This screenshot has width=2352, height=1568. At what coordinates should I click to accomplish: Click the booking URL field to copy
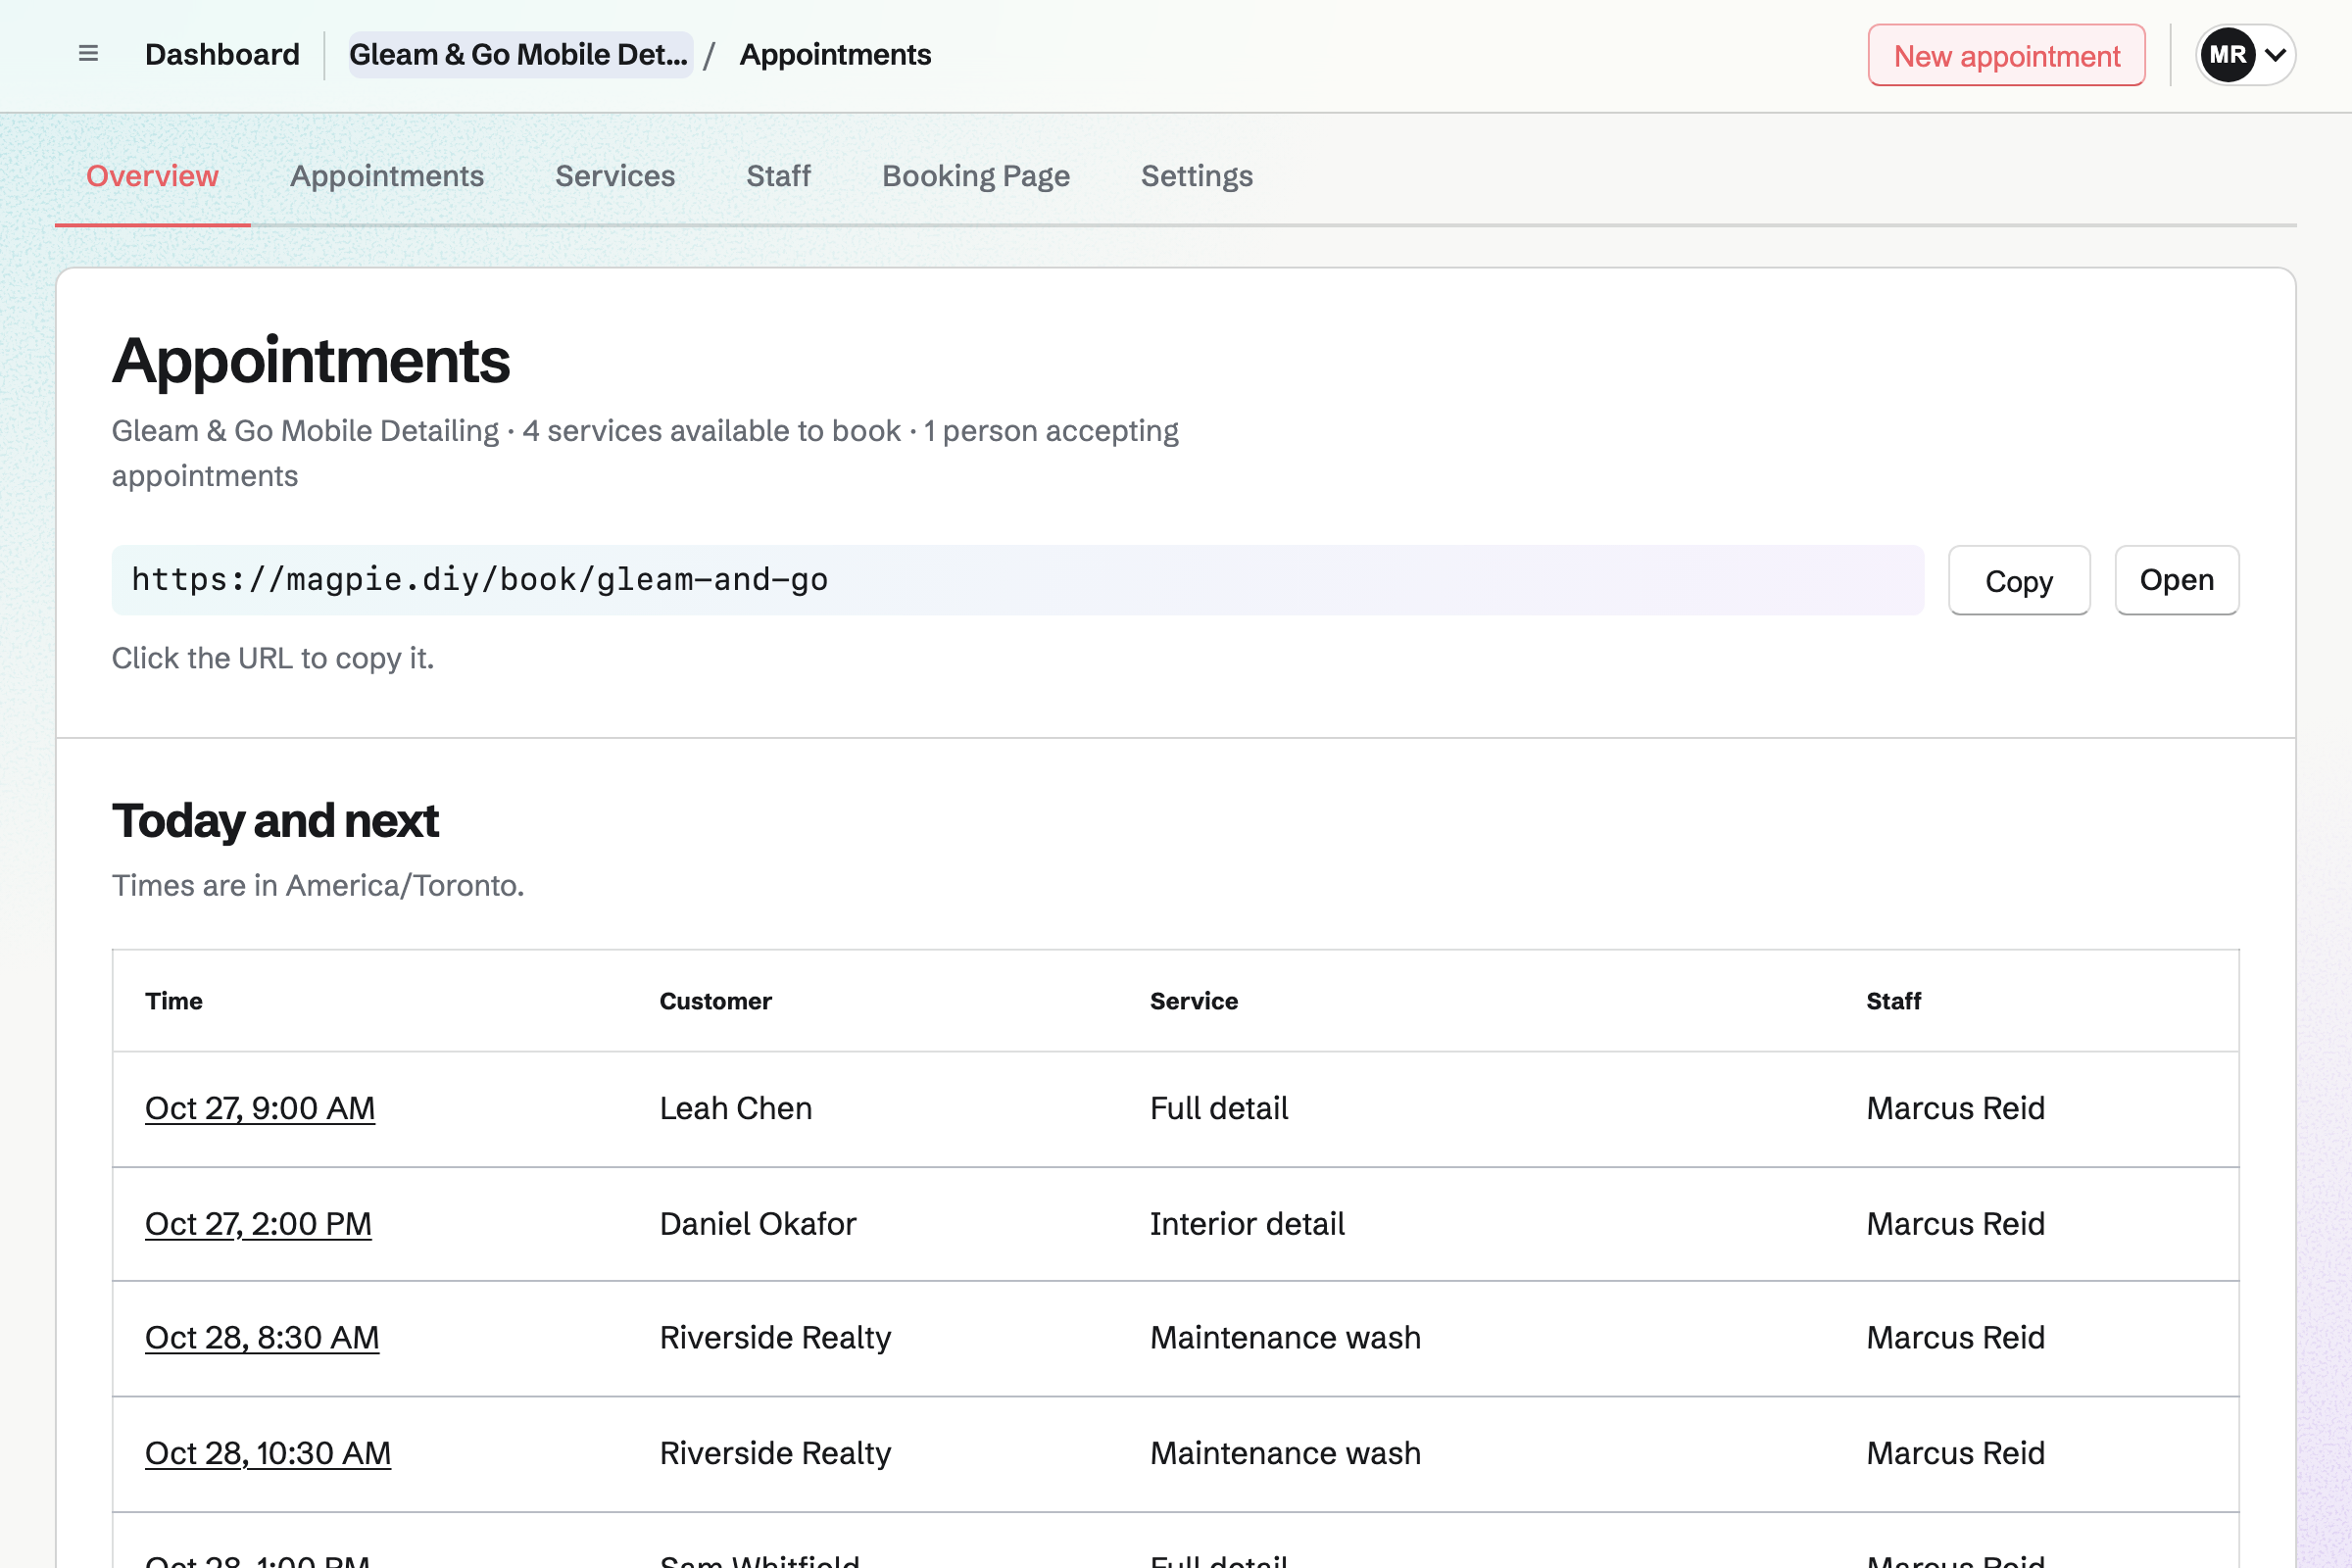tap(1018, 580)
